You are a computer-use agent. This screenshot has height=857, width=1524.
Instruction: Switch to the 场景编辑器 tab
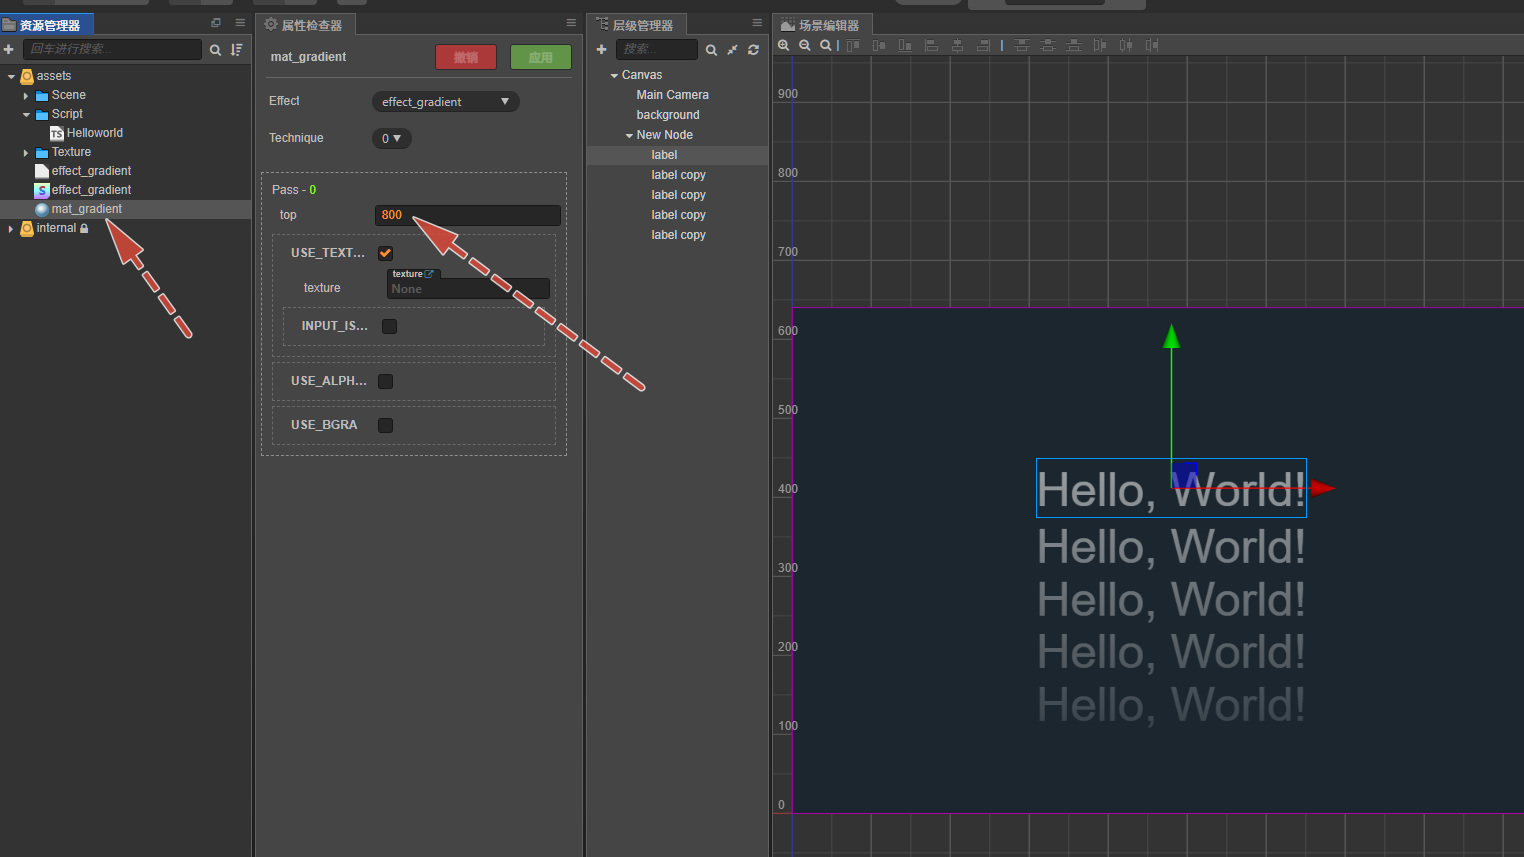[x=822, y=24]
